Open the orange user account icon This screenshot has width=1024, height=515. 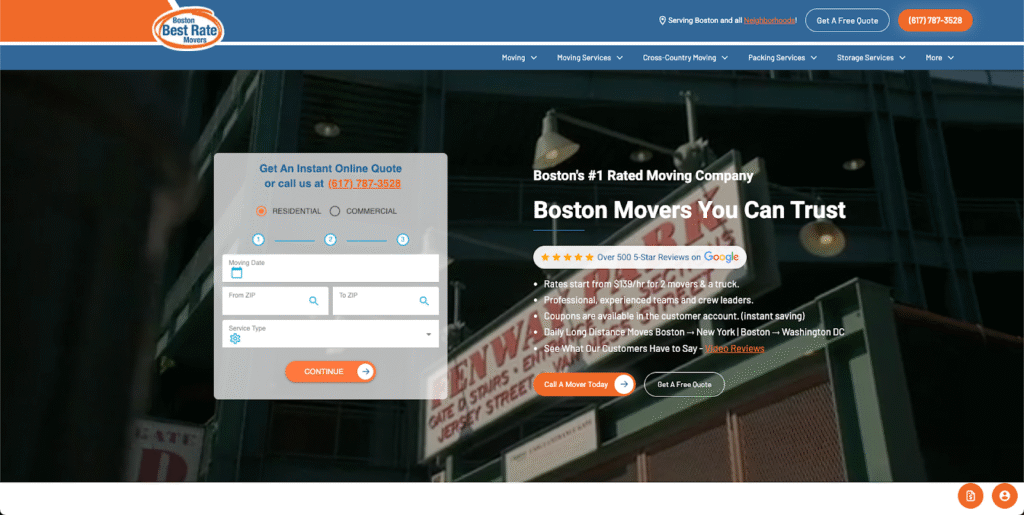pos(1004,495)
